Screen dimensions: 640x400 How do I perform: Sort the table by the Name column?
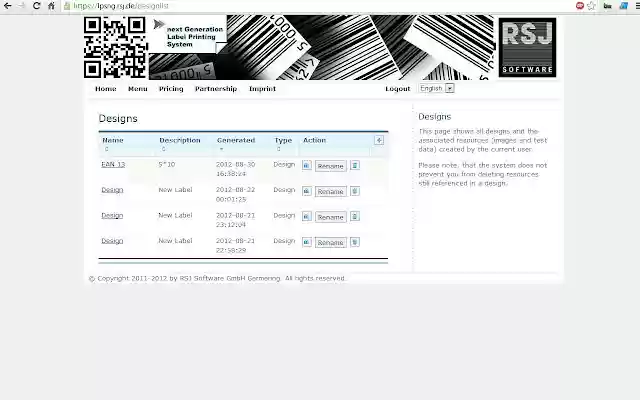point(113,140)
